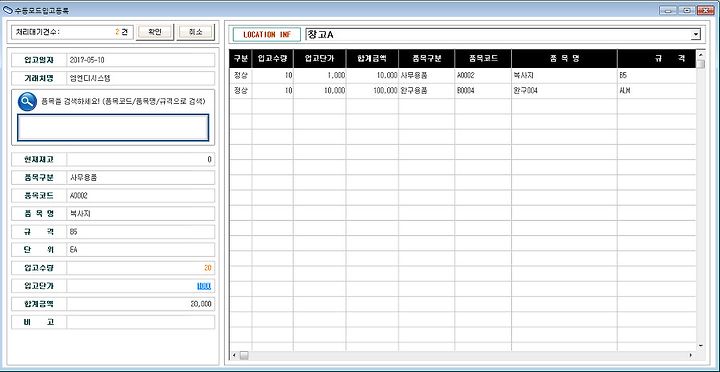Click the 합계금액 field showing 20,000

(x=141, y=304)
